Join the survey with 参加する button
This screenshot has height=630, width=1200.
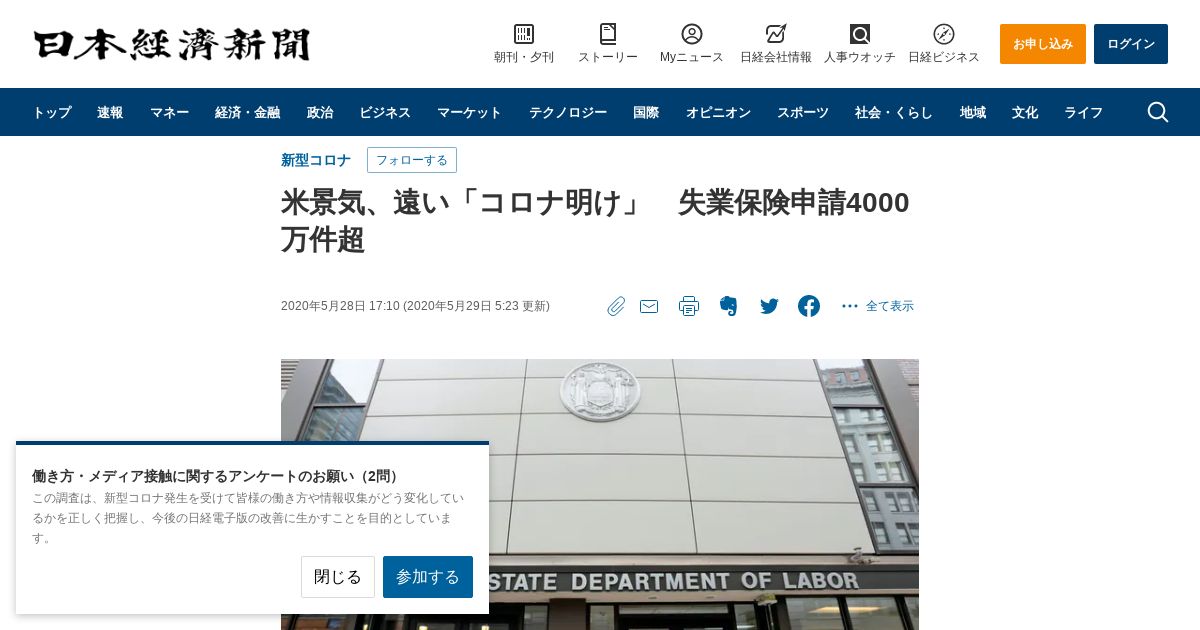click(428, 577)
